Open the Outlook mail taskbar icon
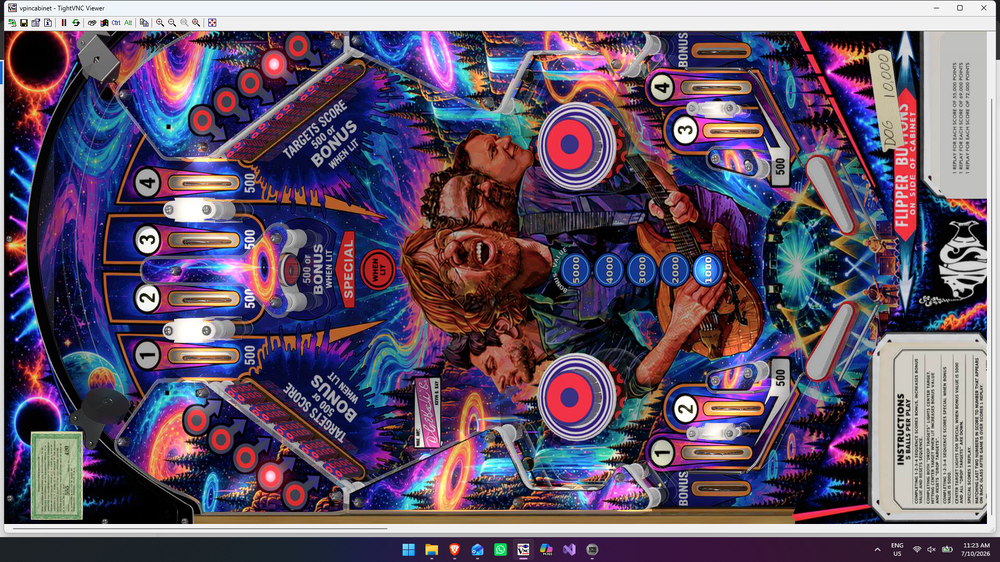 [x=478, y=549]
